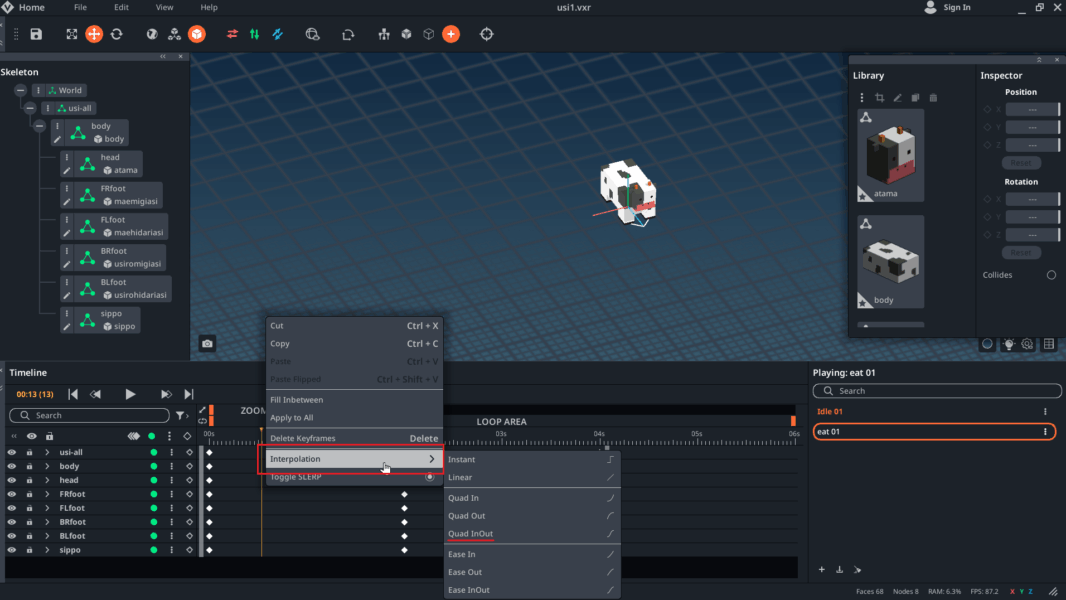Click the import animation download icon

(840, 569)
